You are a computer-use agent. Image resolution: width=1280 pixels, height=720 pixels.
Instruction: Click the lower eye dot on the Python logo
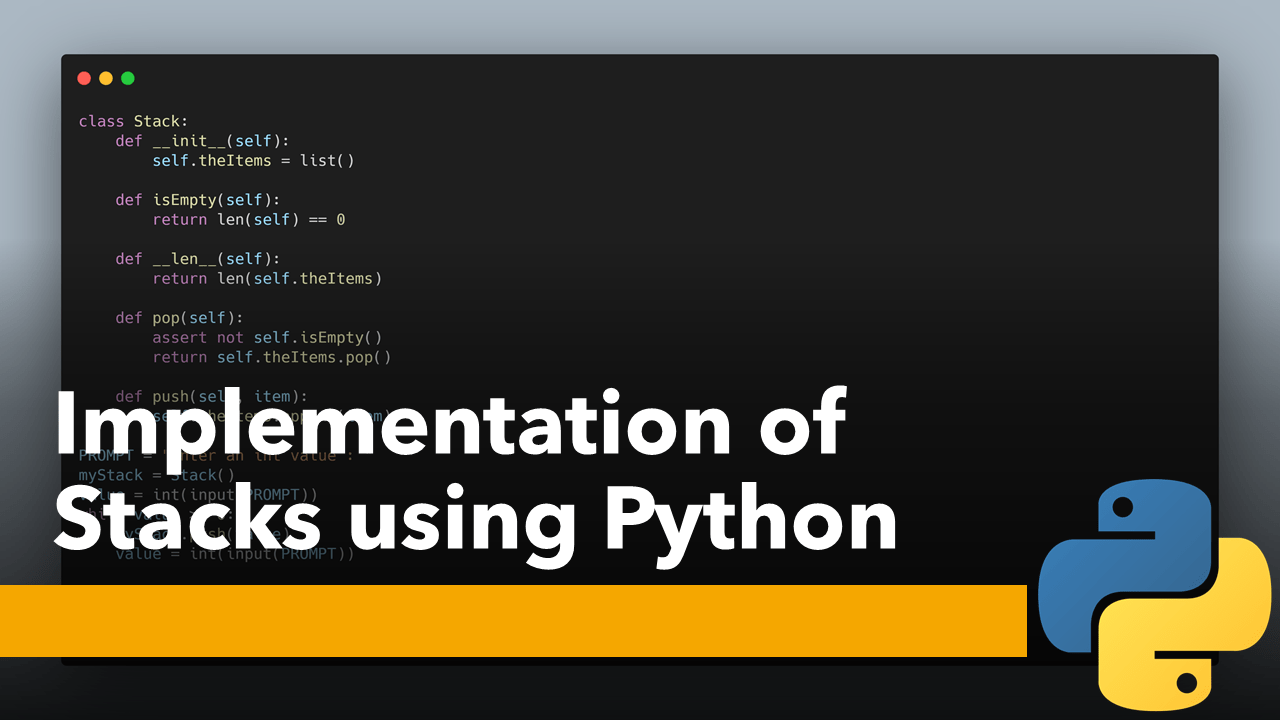pos(1185,683)
